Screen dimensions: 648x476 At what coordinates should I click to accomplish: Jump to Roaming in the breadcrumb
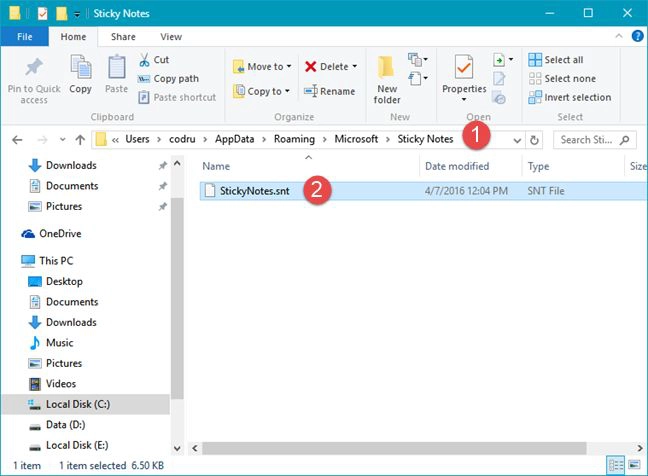click(294, 139)
